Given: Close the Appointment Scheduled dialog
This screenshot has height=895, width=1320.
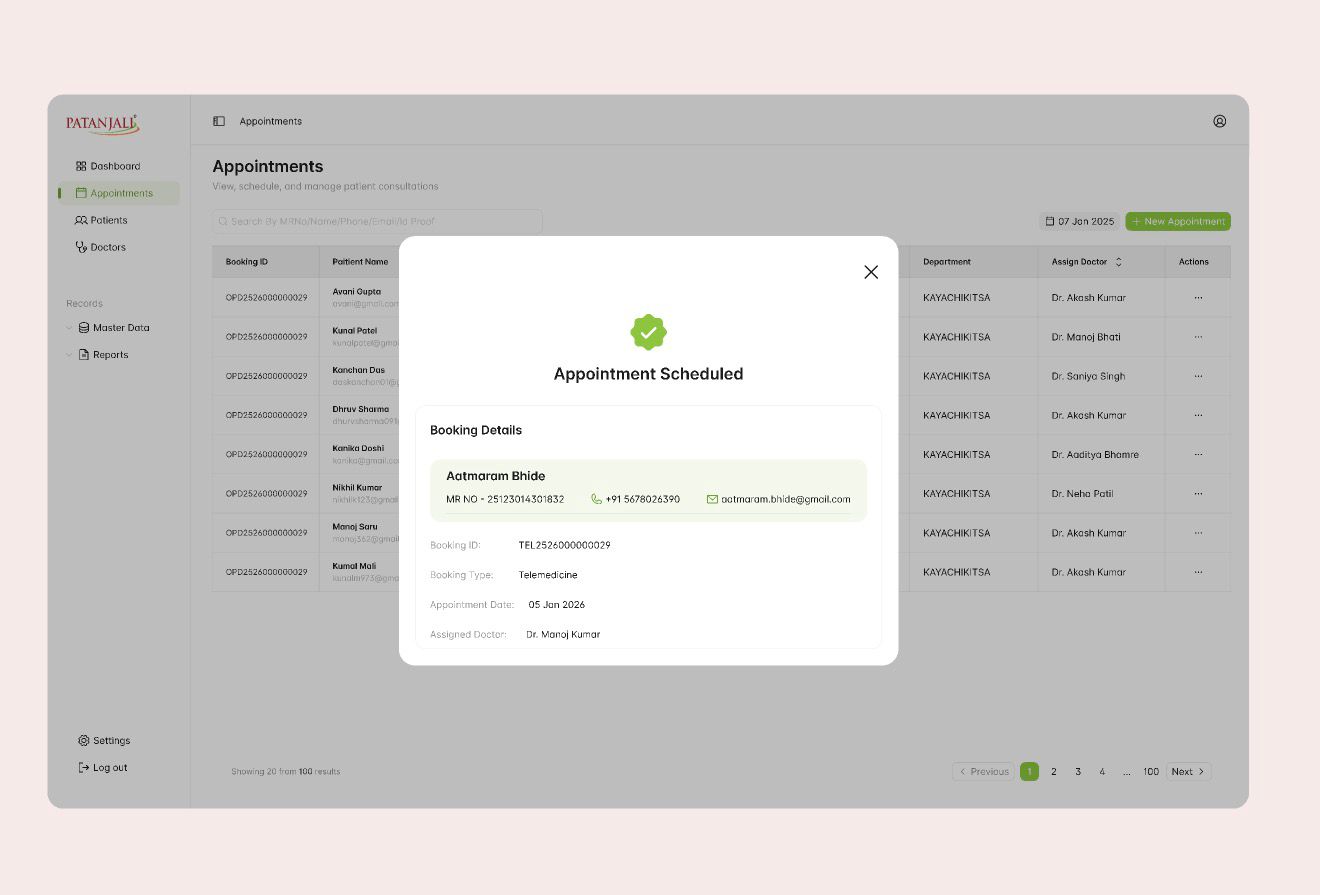Looking at the screenshot, I should (871, 272).
